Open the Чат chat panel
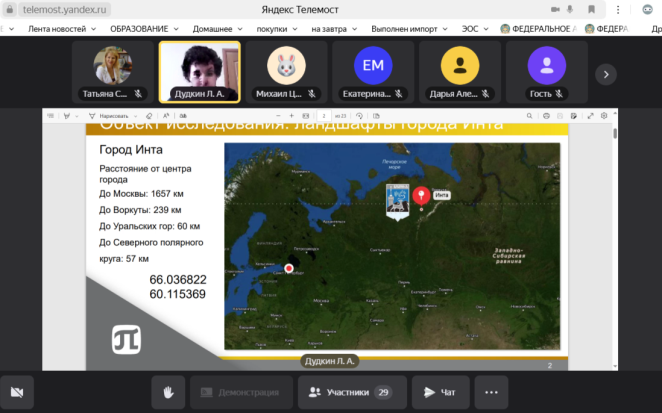Image resolution: width=662 pixels, height=413 pixels. tap(440, 392)
